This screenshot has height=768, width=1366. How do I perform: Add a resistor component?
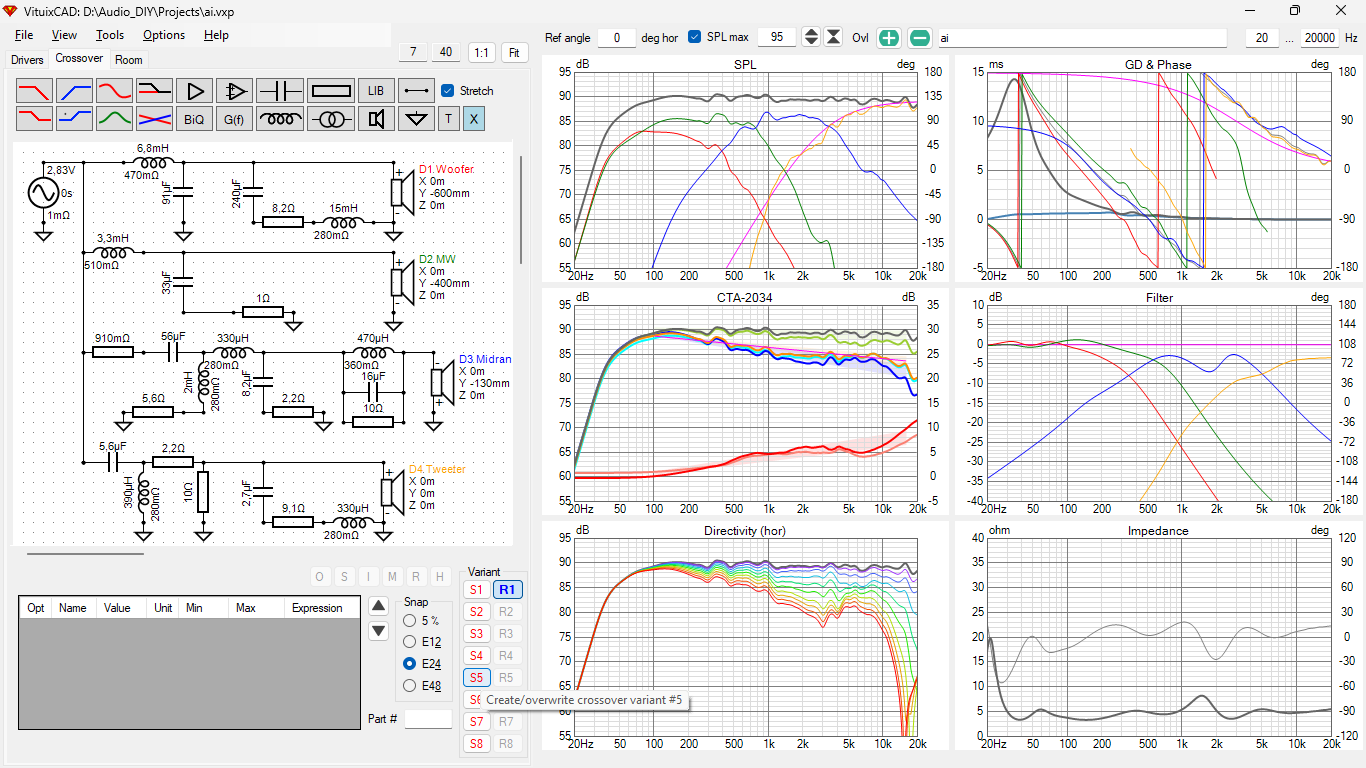click(330, 91)
